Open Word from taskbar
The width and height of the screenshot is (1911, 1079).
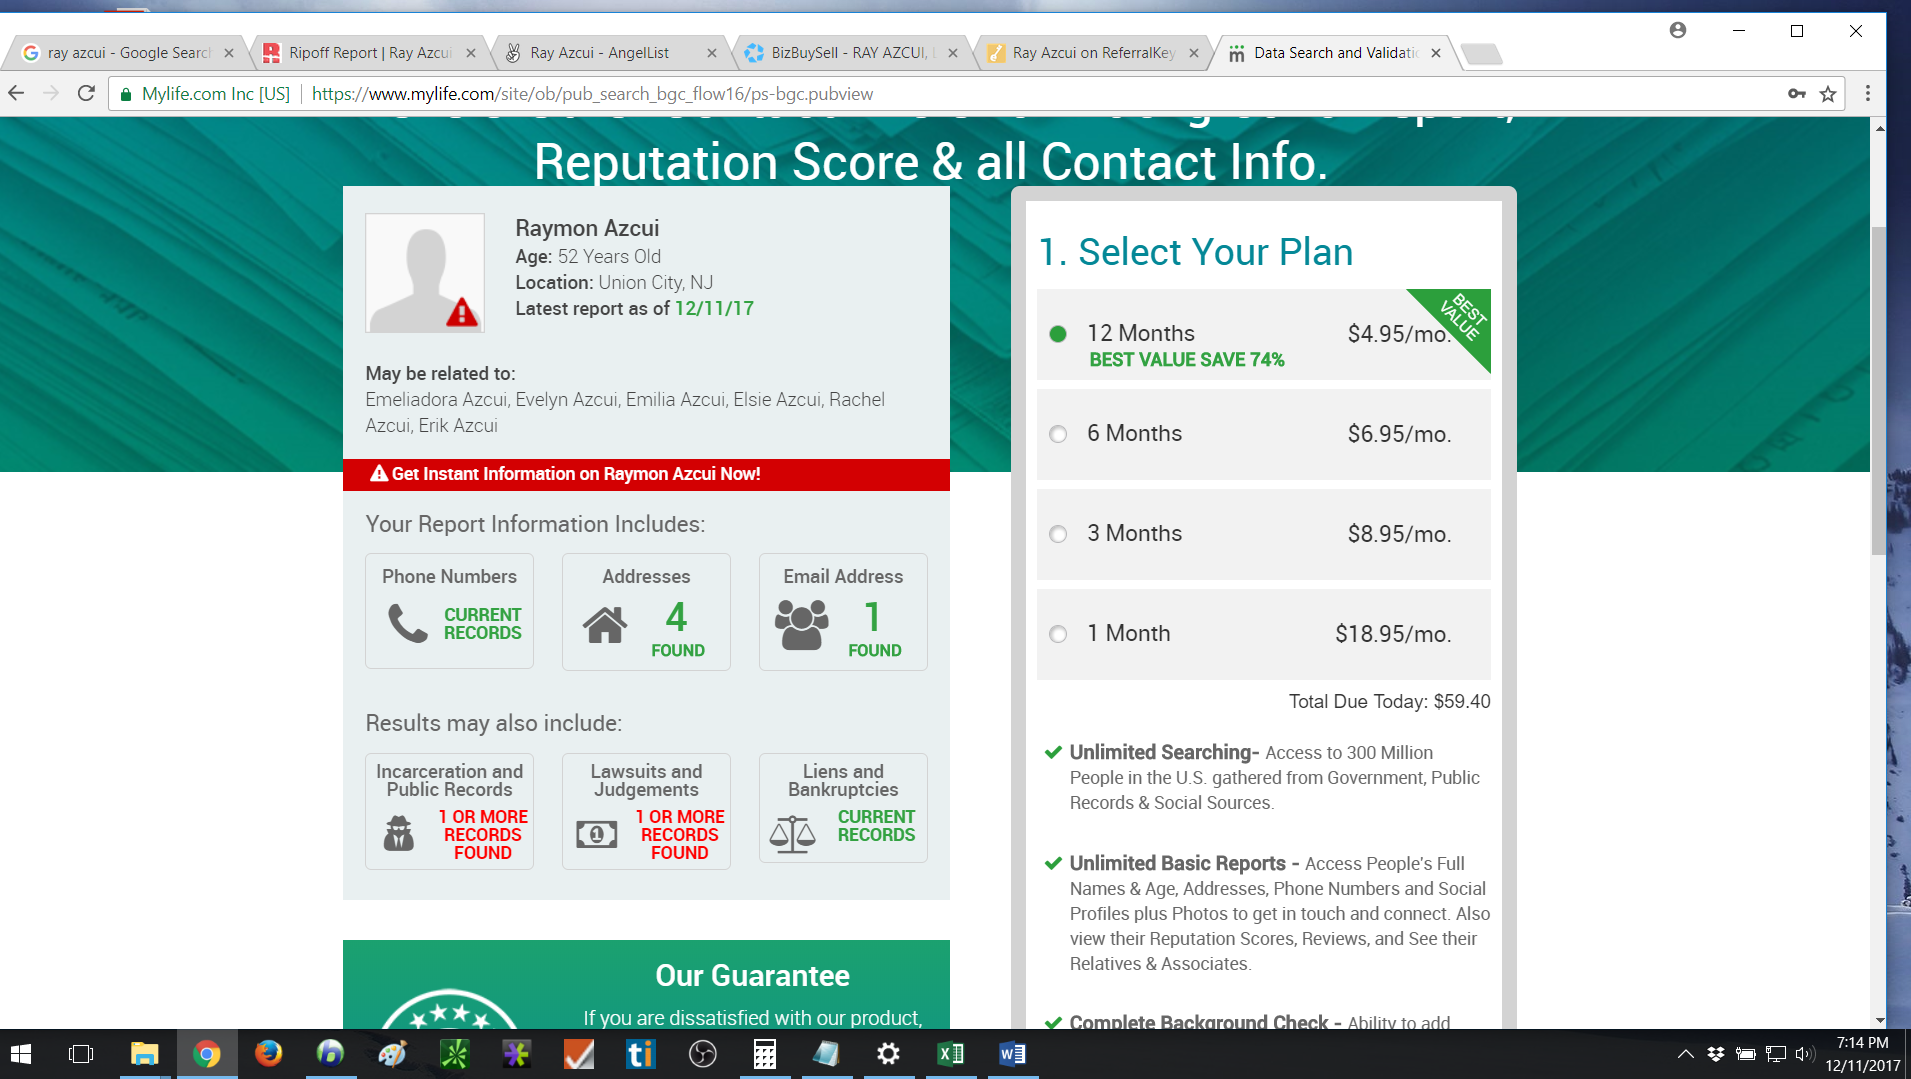[1012, 1054]
